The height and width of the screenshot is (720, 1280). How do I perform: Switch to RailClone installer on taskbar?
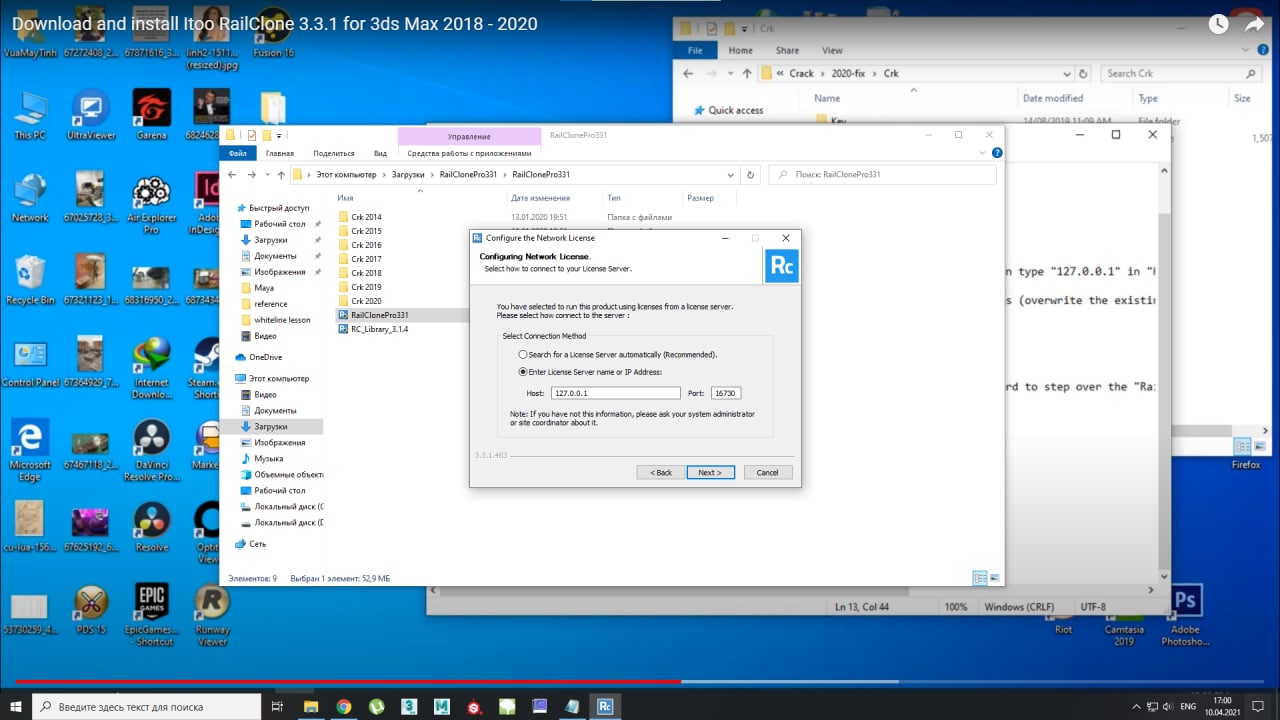tap(604, 706)
